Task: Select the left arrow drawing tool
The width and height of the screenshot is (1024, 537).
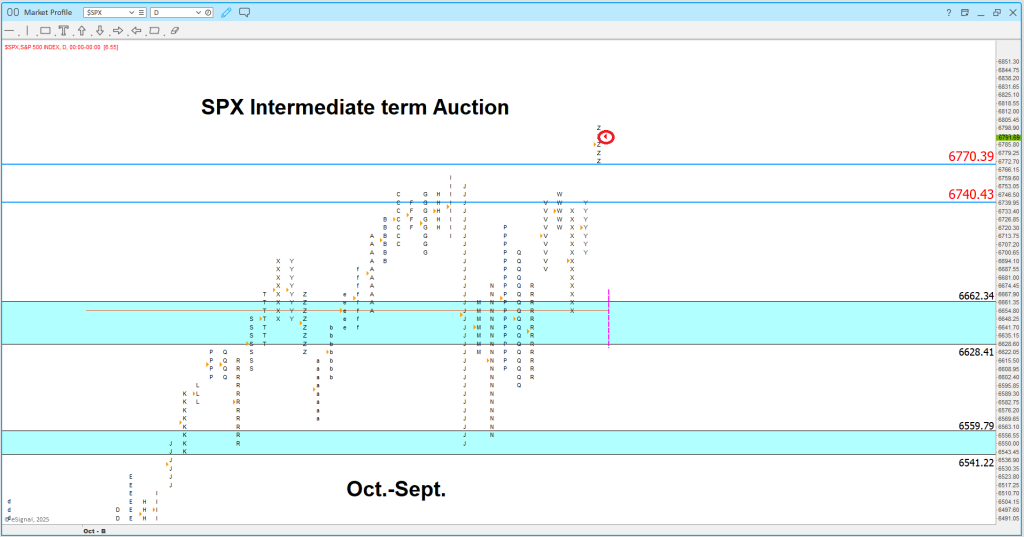Action: pos(136,31)
